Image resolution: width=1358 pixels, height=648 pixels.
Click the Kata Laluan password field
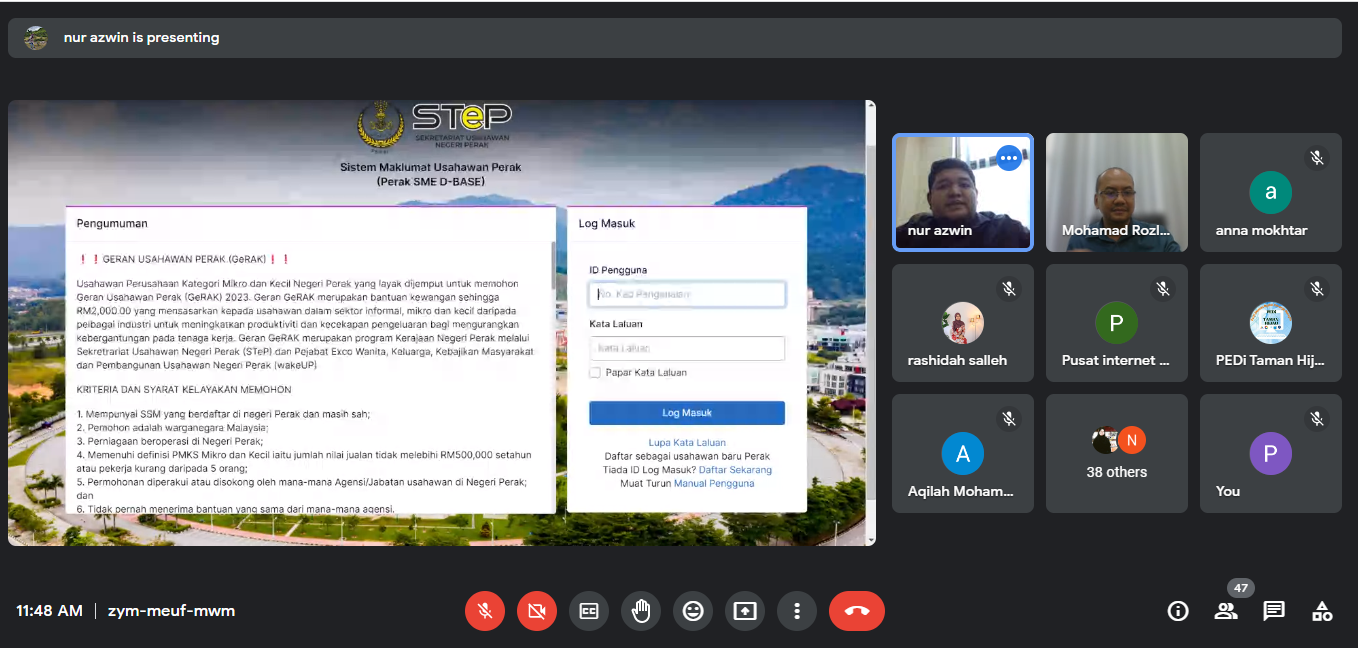687,348
